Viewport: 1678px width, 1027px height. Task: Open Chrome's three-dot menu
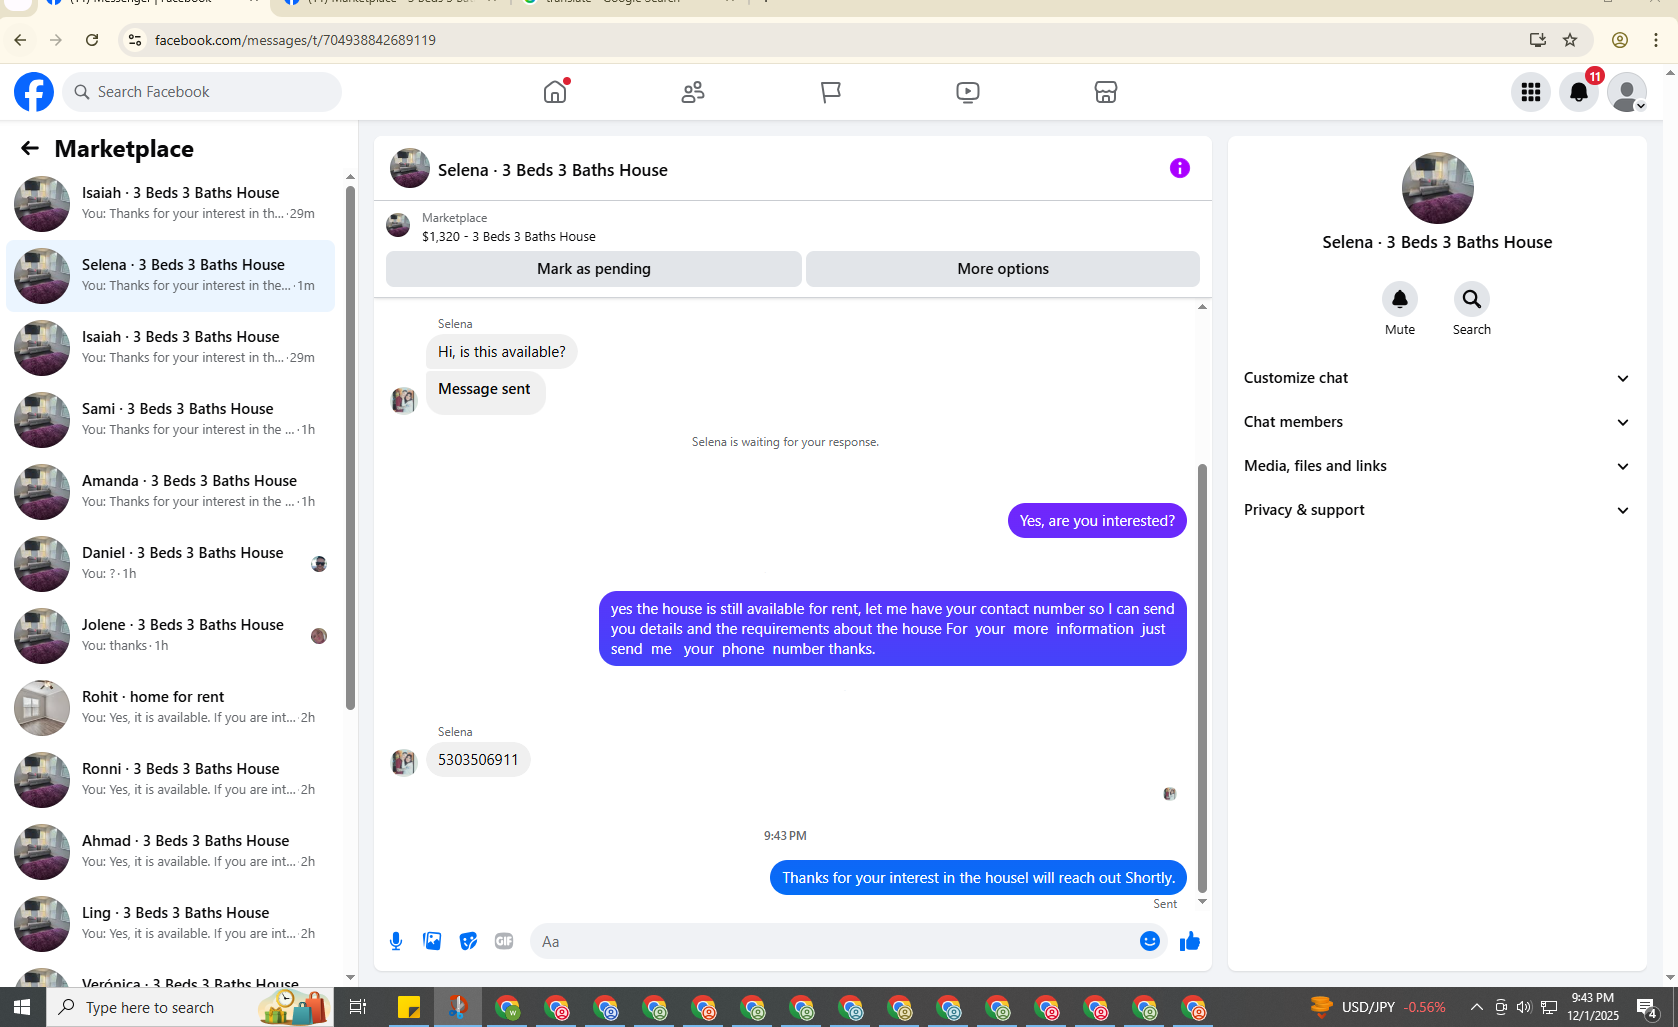tap(1656, 40)
